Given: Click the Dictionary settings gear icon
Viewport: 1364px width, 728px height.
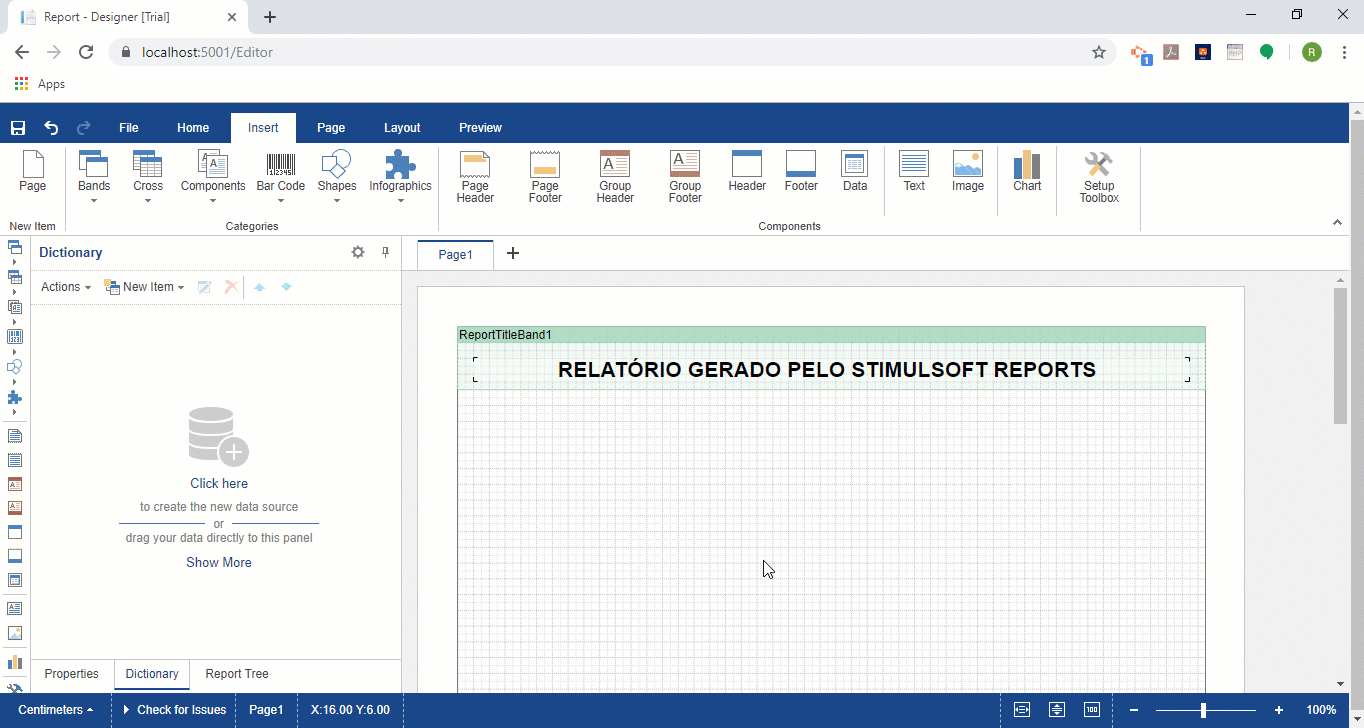Looking at the screenshot, I should click(358, 253).
